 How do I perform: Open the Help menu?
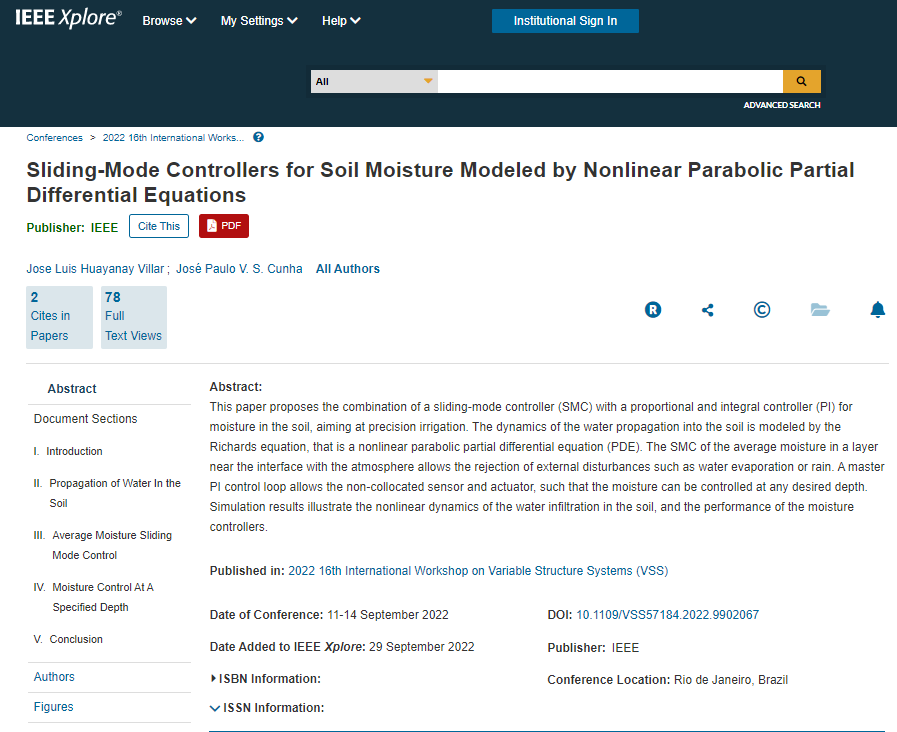(x=341, y=21)
